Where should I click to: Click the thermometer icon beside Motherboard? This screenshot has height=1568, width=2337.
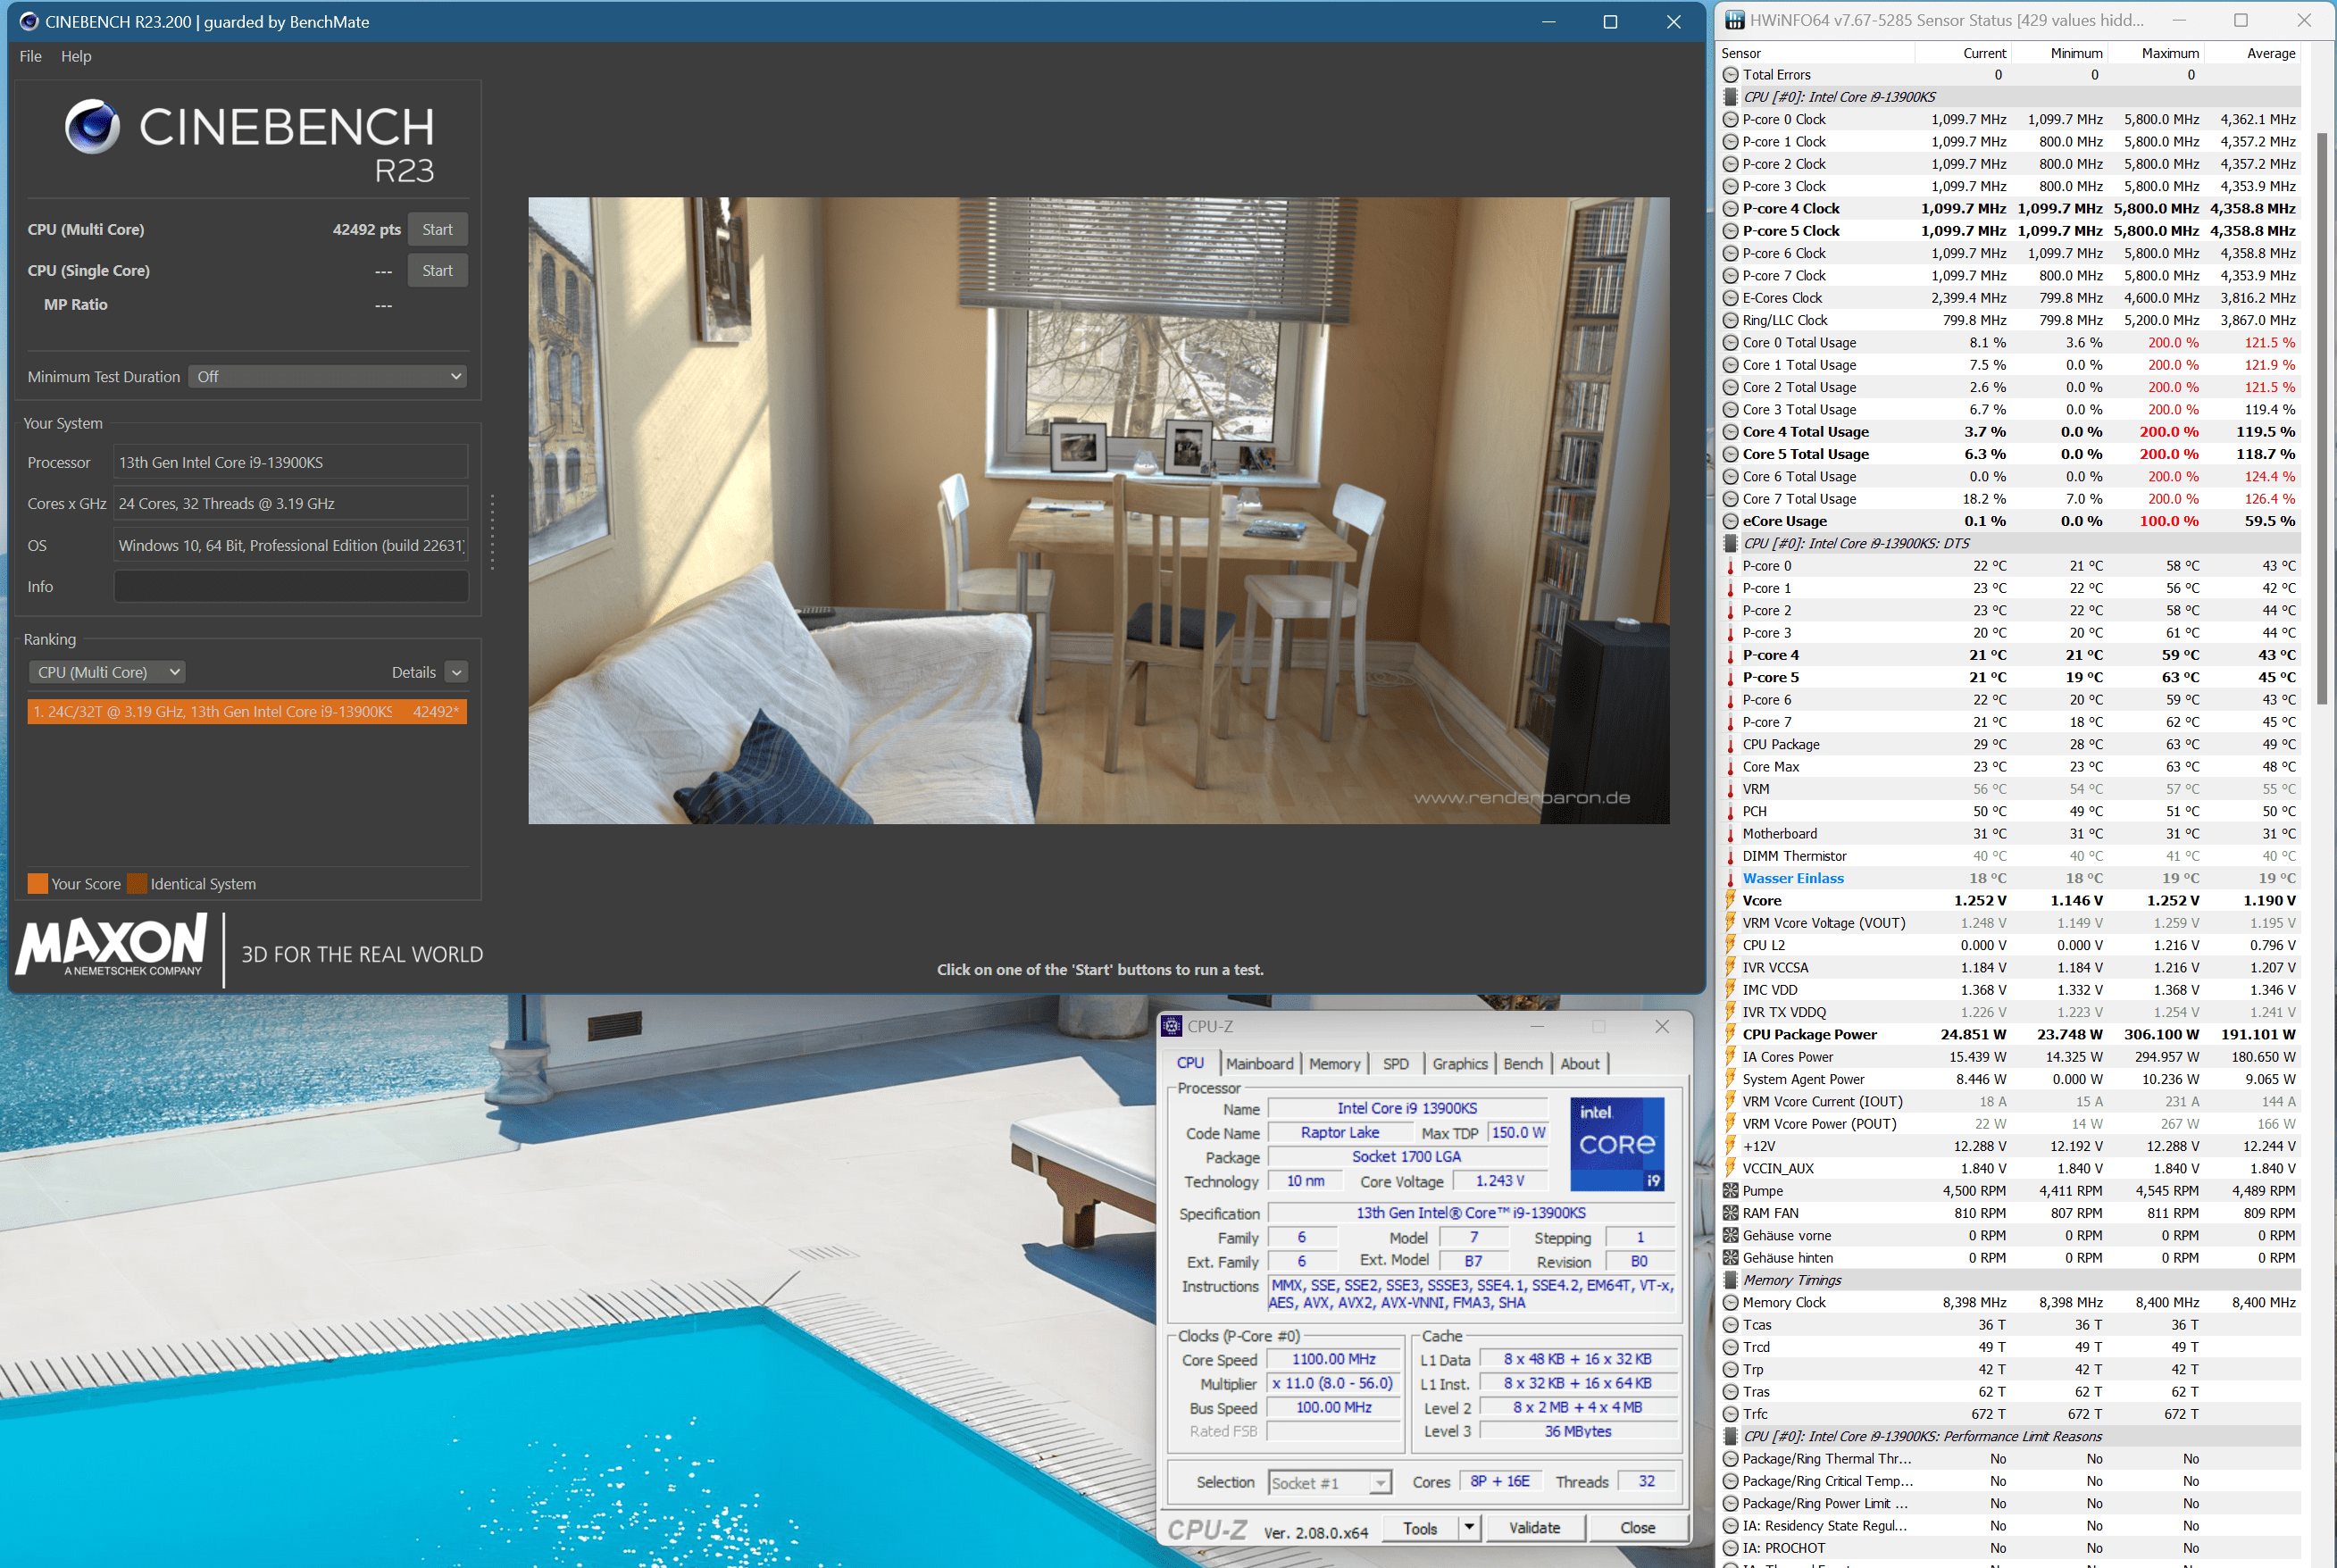click(x=1730, y=834)
